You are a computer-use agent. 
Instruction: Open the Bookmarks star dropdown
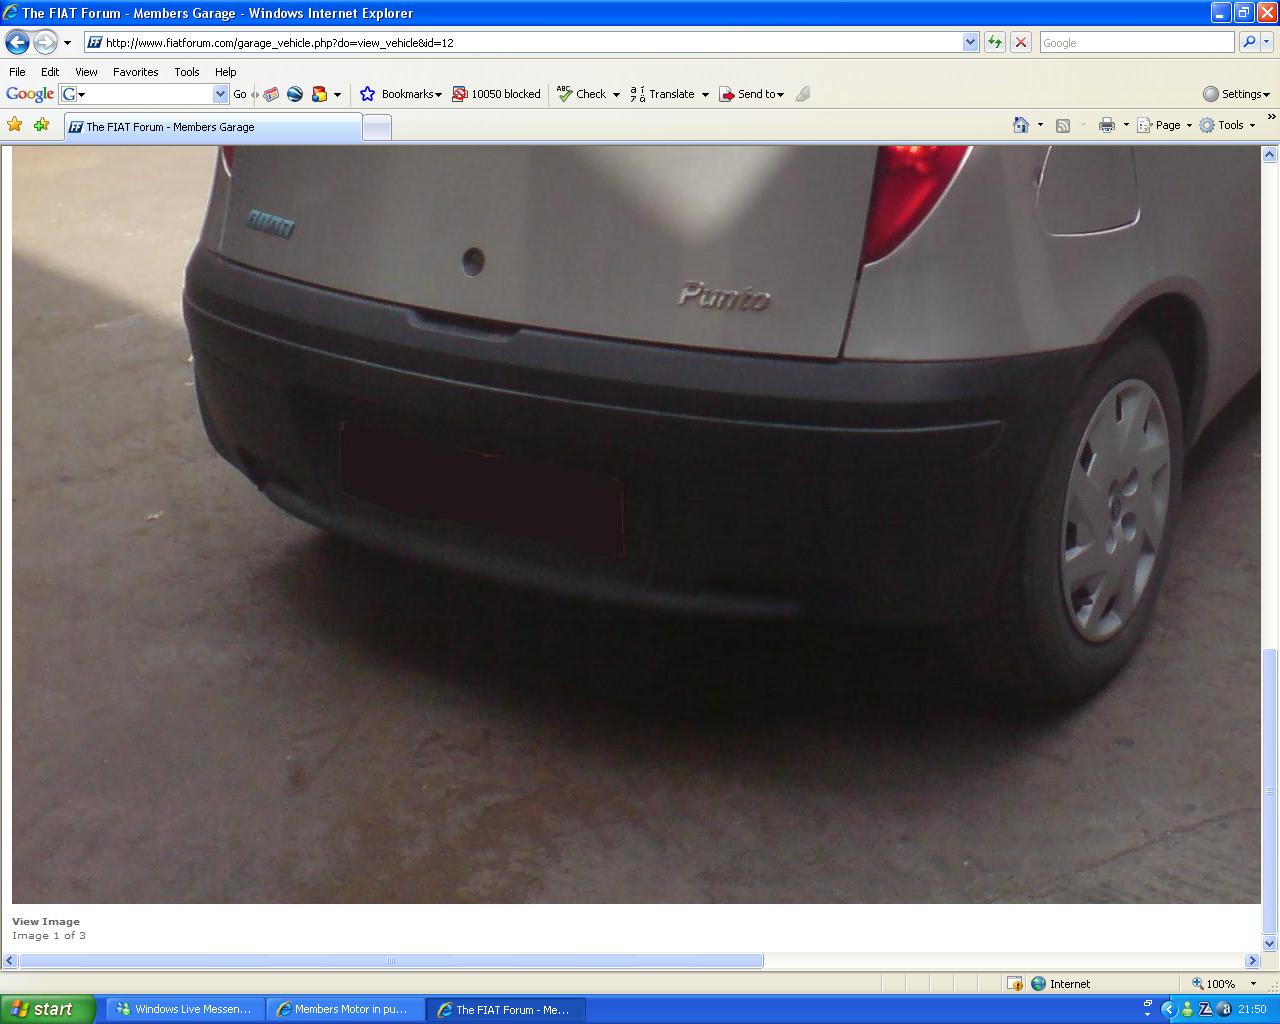[x=400, y=94]
